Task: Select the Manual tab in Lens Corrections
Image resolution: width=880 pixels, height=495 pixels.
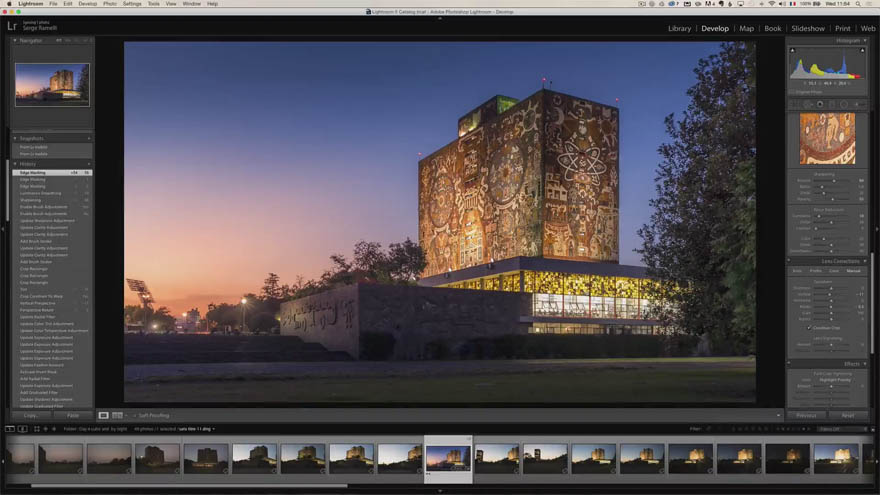Action: click(x=854, y=271)
